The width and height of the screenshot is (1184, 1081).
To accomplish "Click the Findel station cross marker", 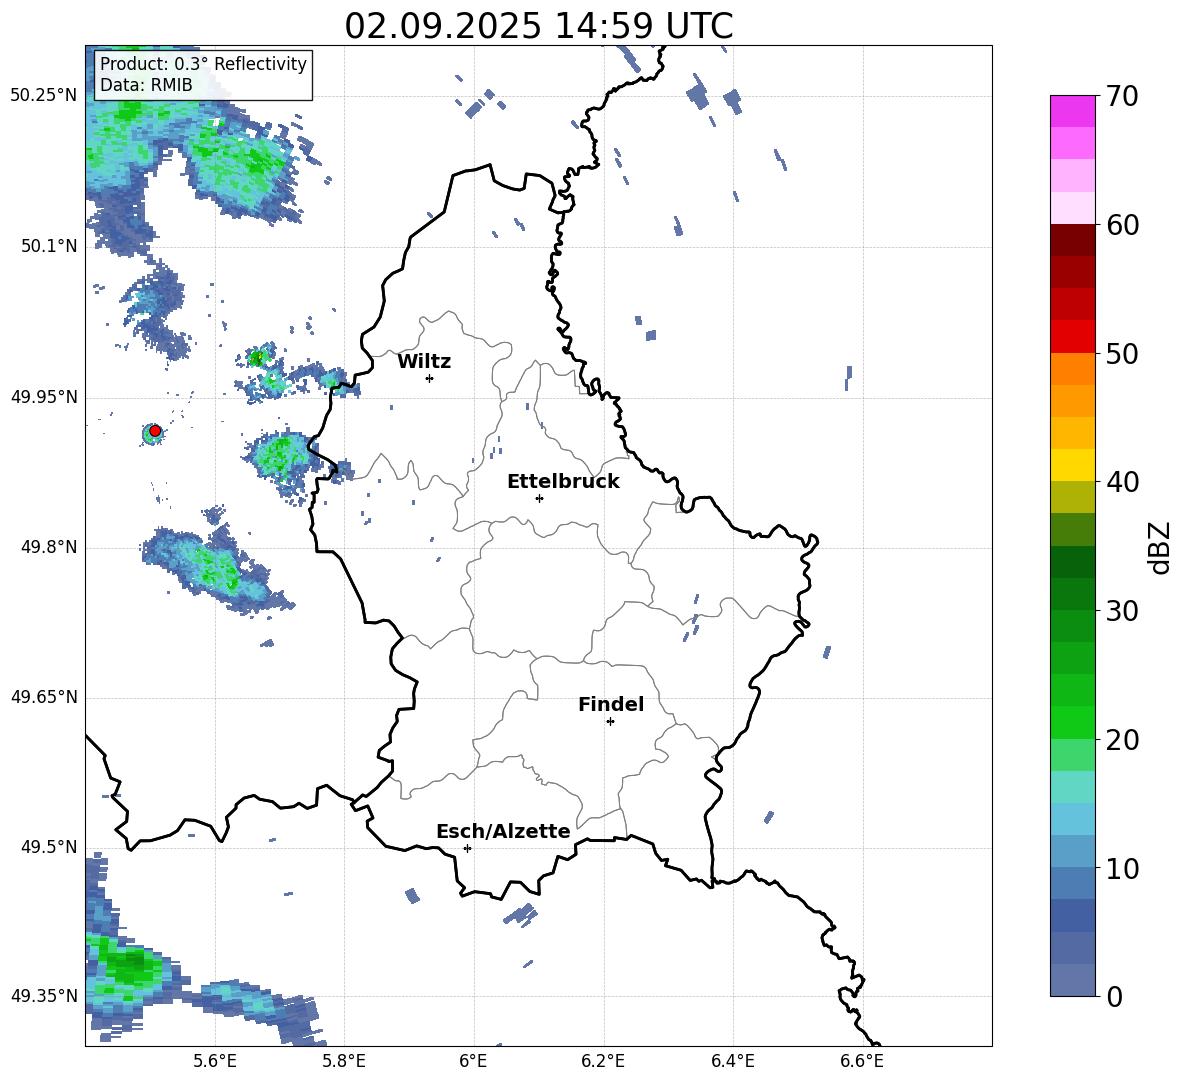I will (x=610, y=722).
